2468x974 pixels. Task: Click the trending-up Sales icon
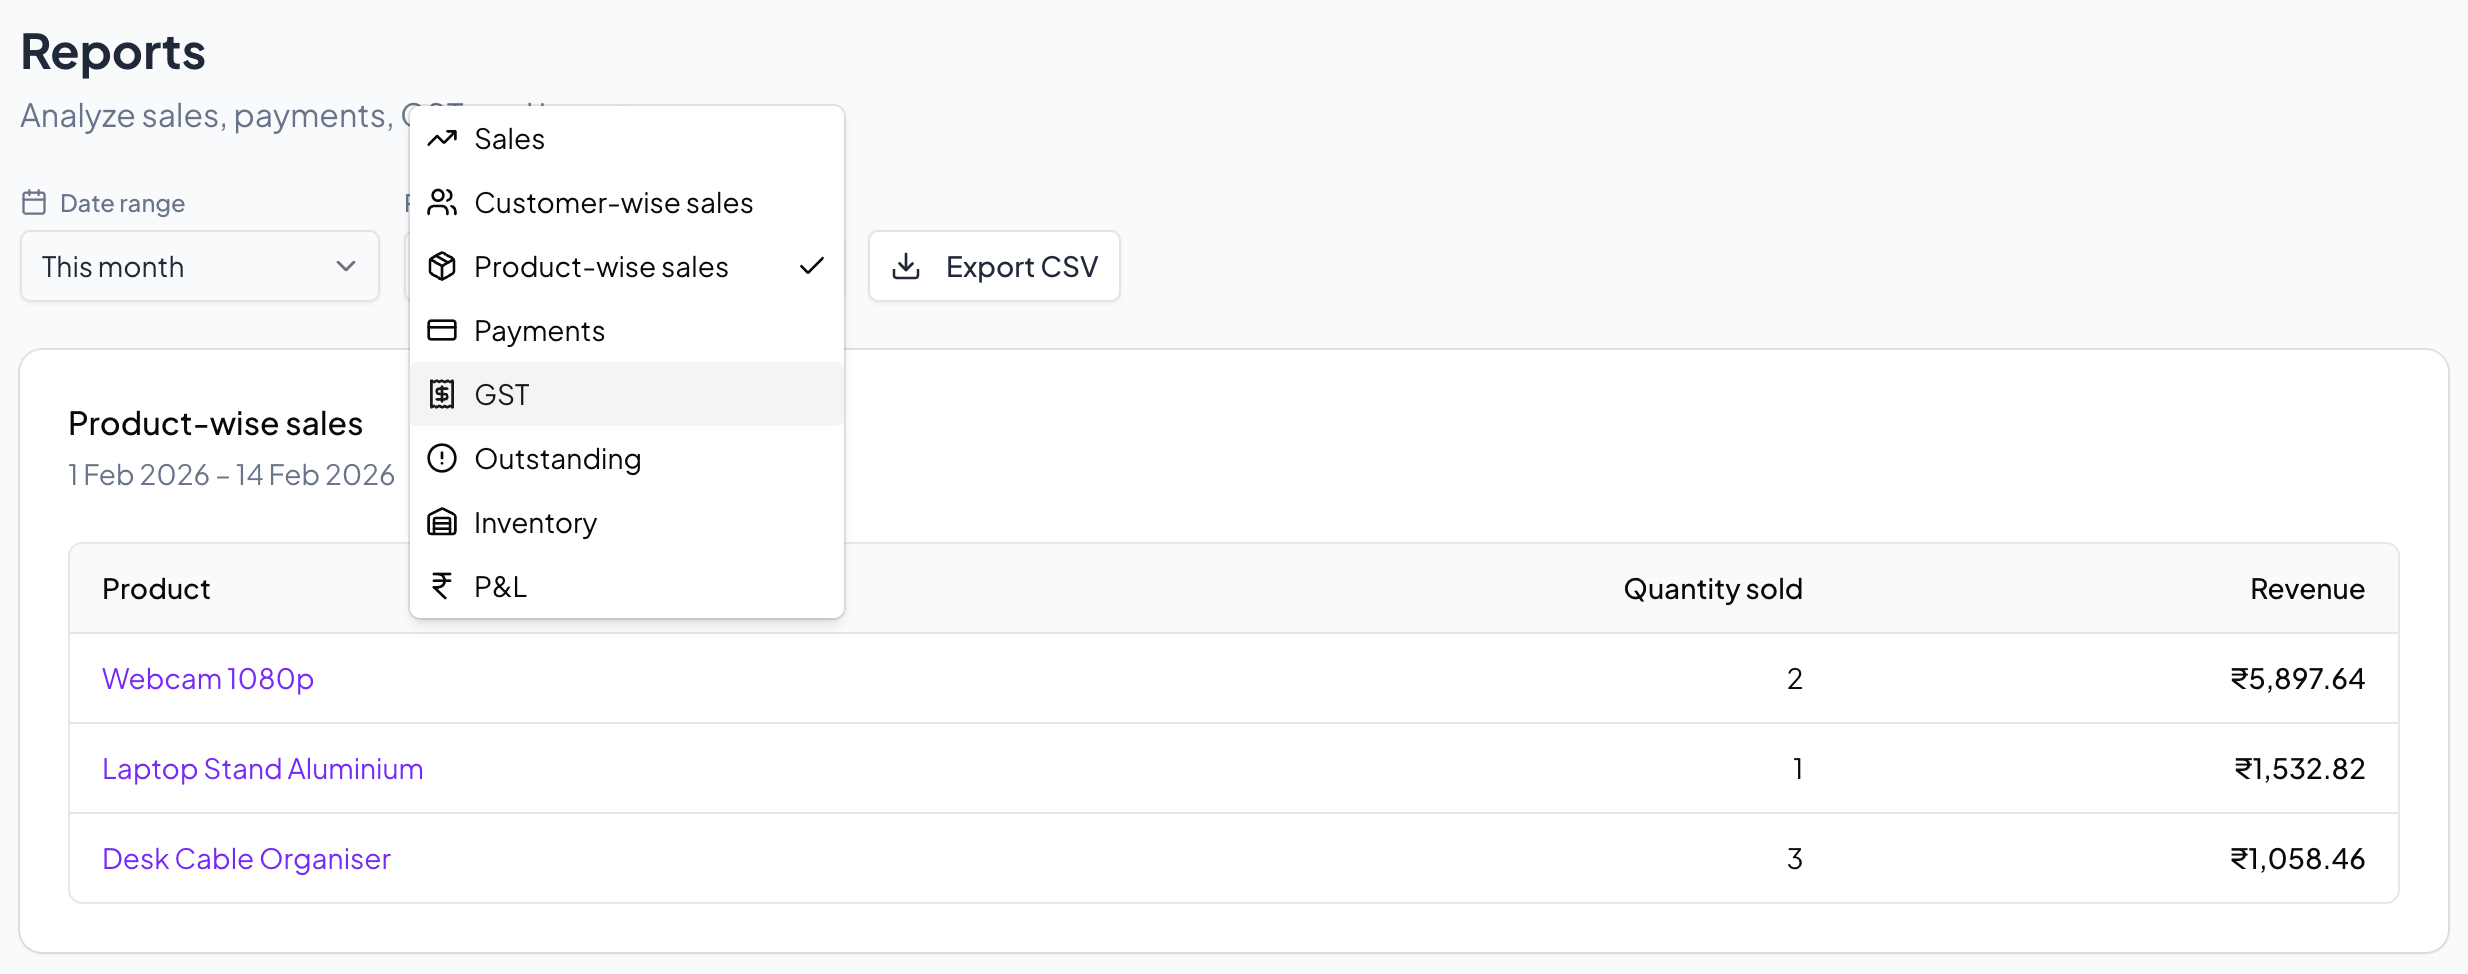[x=442, y=139]
